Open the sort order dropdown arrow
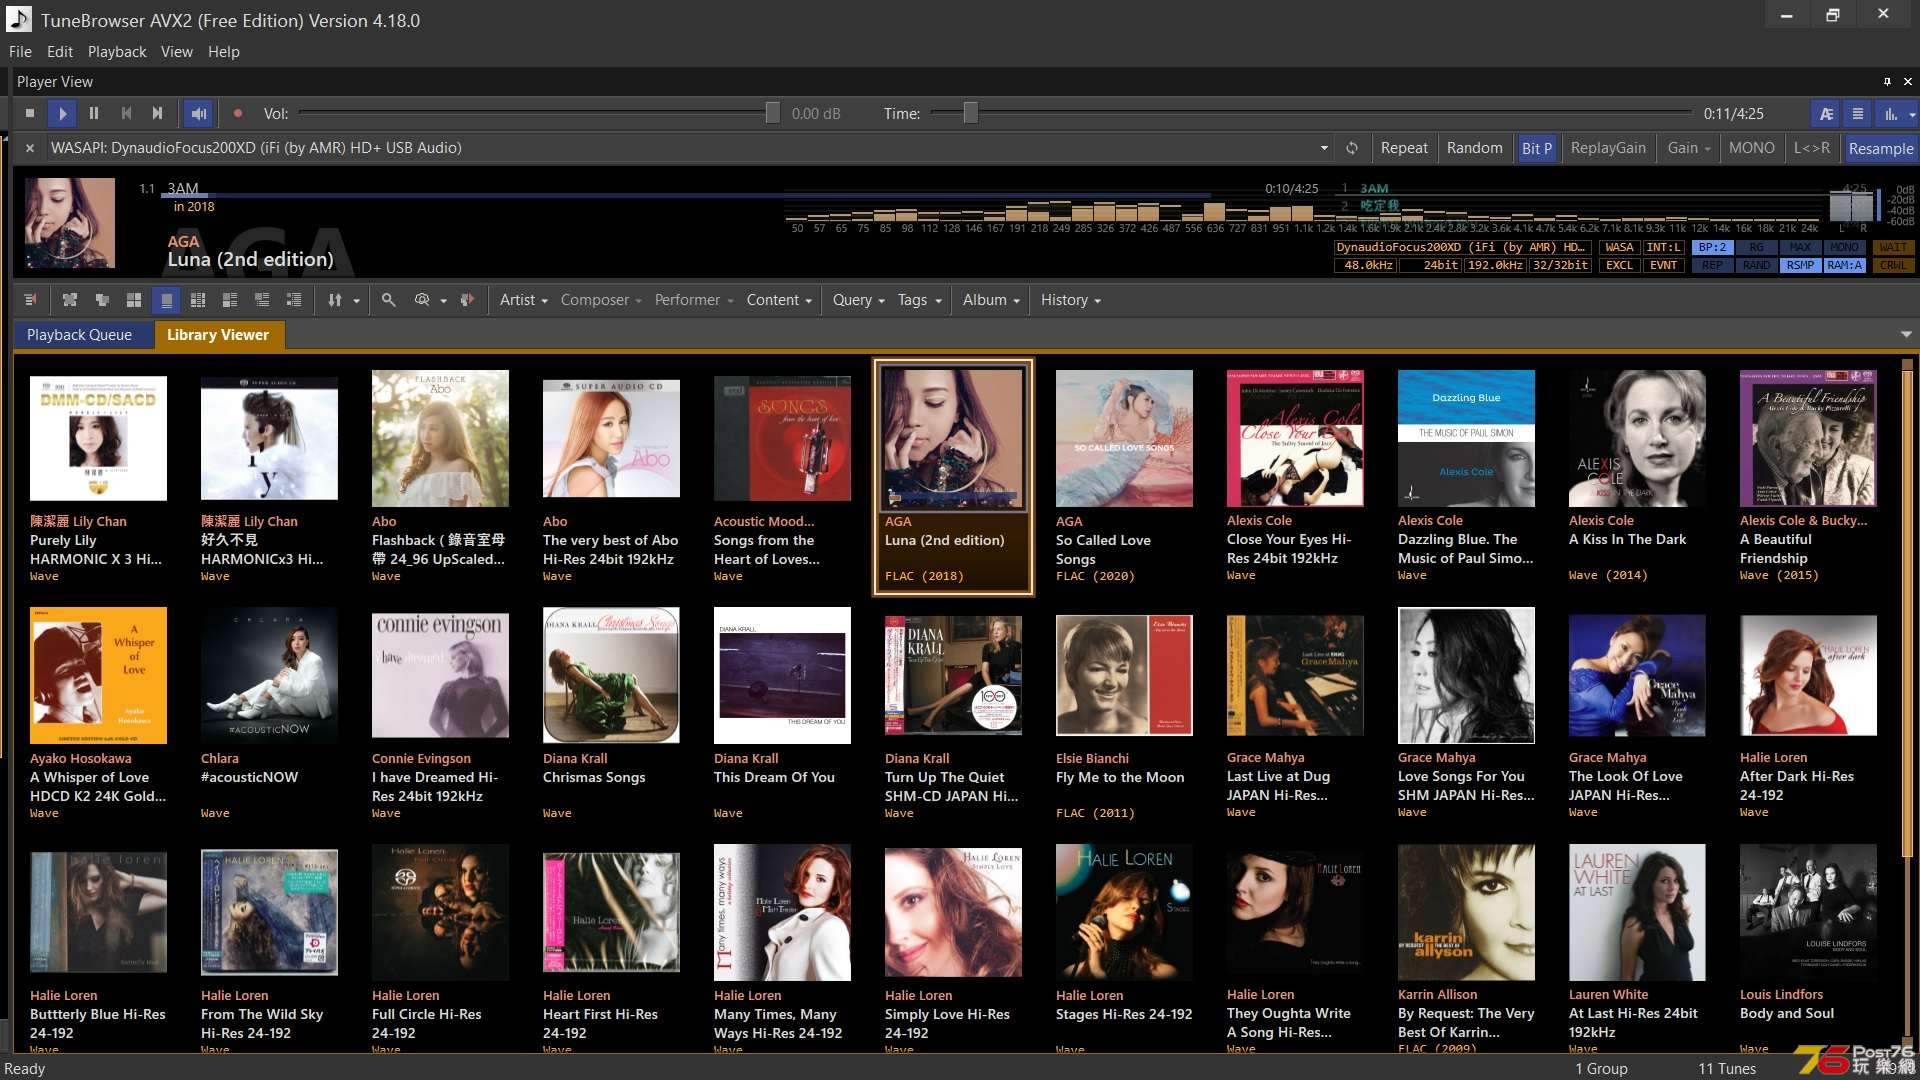Screen dimensions: 1920x1080 point(356,301)
